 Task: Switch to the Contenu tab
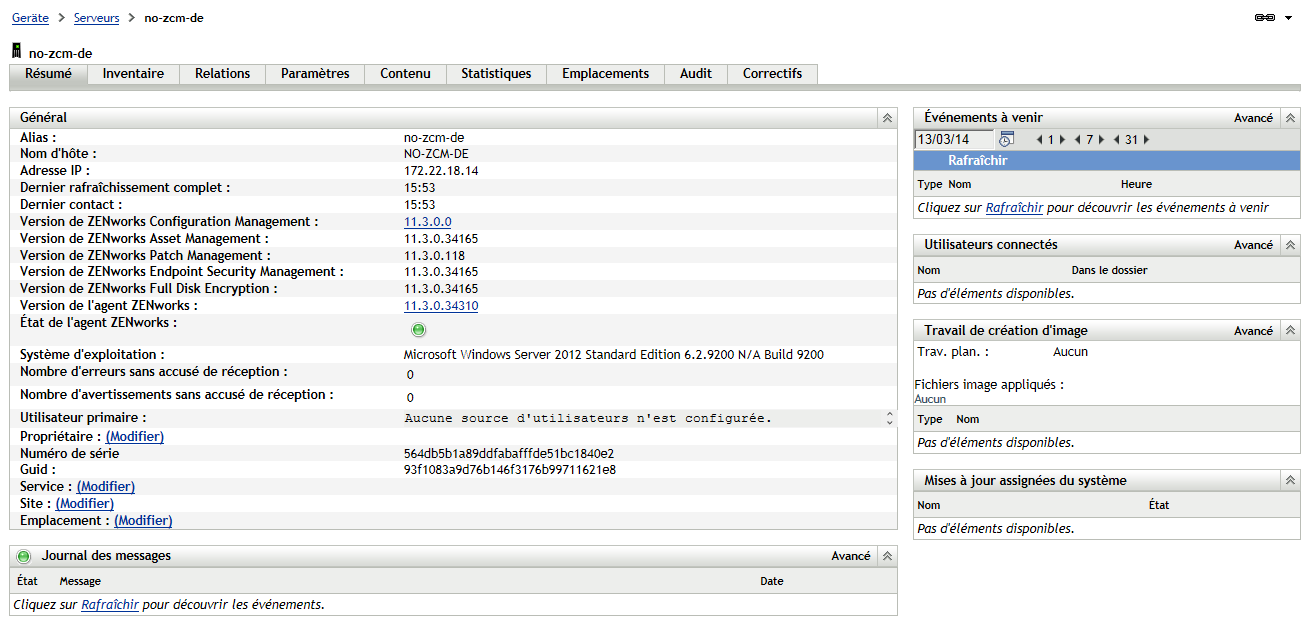tap(405, 74)
